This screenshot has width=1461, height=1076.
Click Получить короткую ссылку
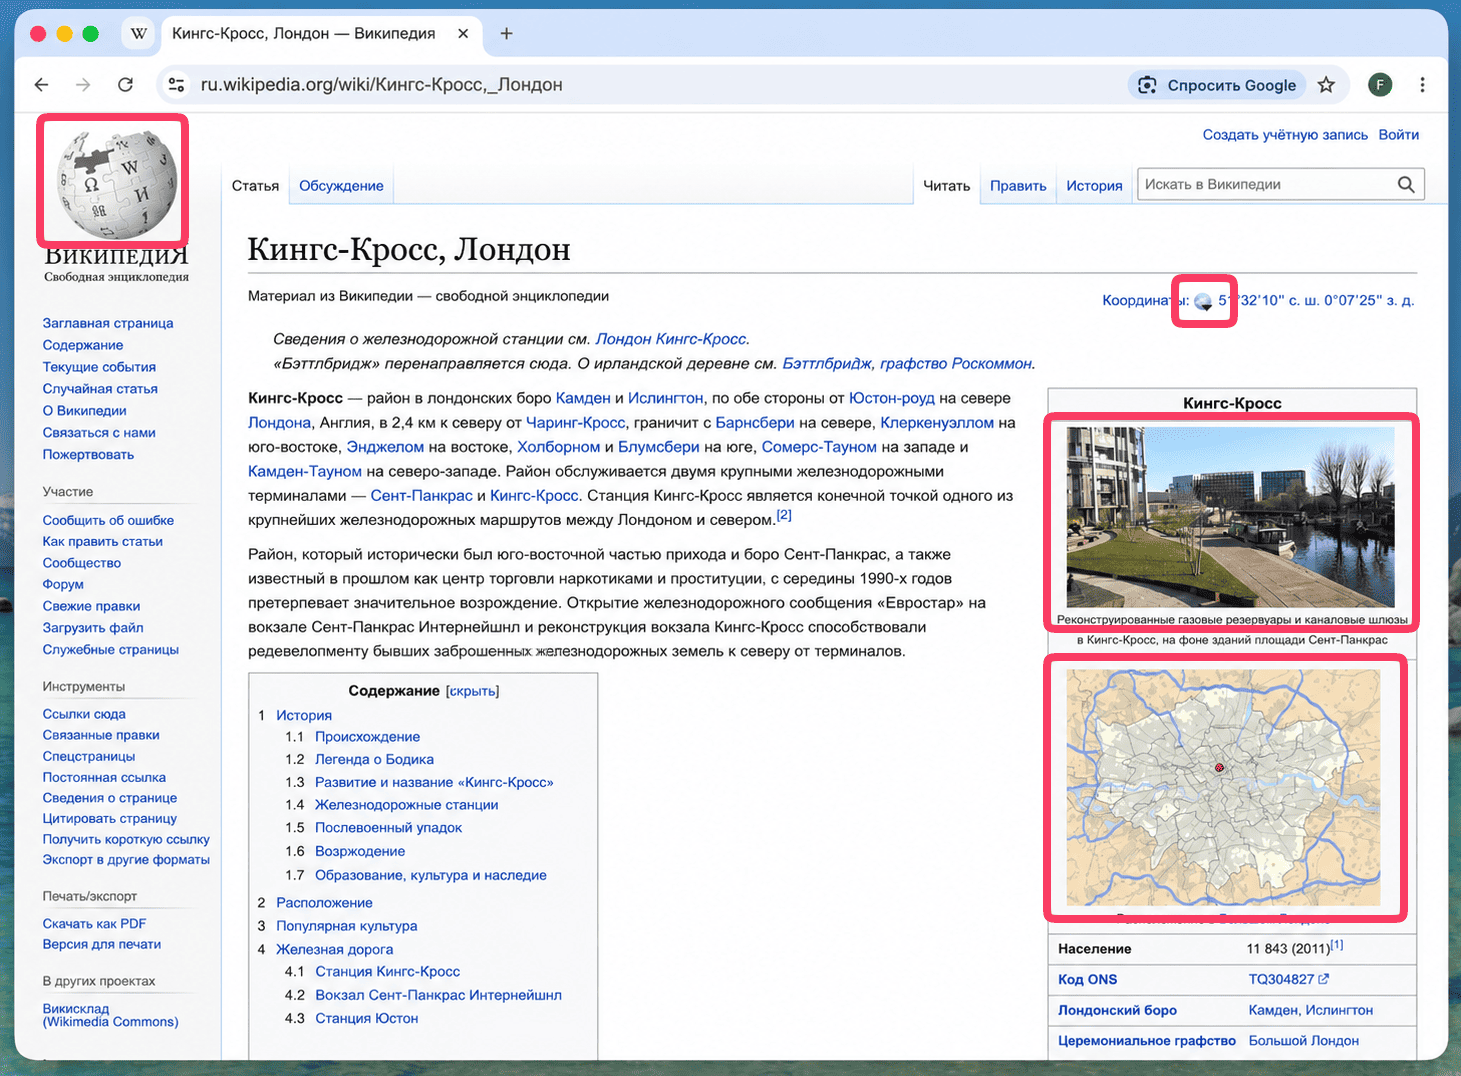(x=126, y=839)
